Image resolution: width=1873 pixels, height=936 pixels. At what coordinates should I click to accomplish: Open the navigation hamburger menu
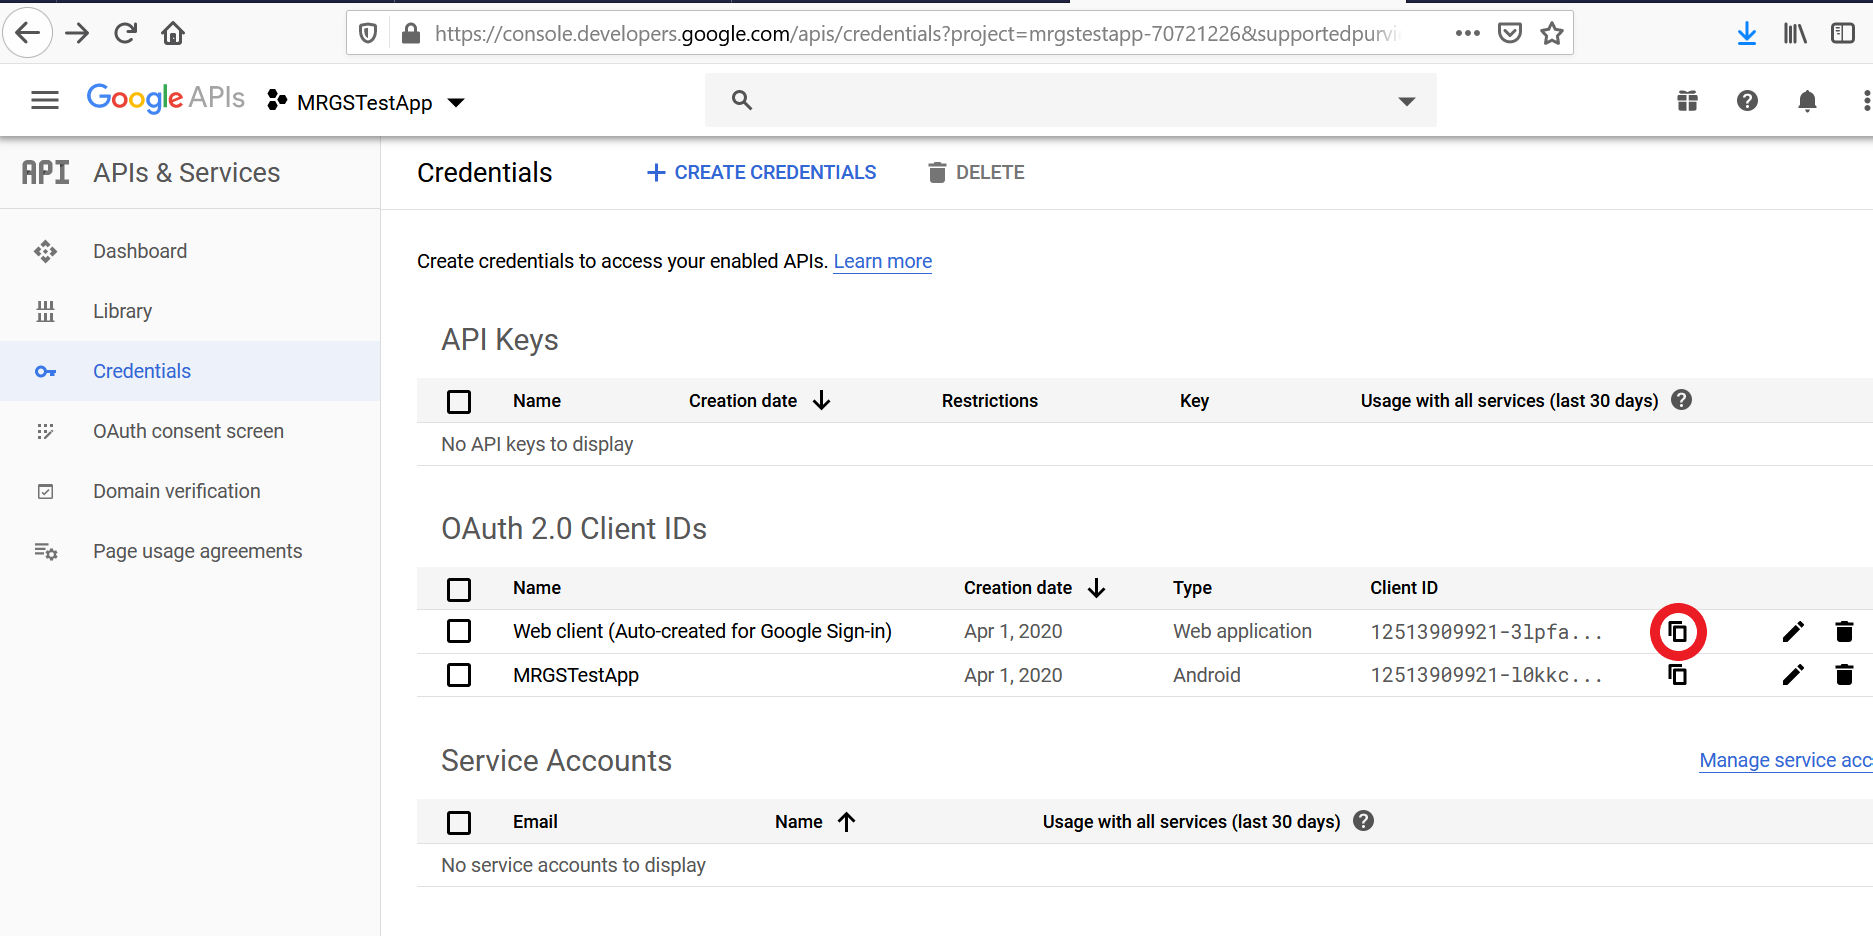click(x=44, y=100)
